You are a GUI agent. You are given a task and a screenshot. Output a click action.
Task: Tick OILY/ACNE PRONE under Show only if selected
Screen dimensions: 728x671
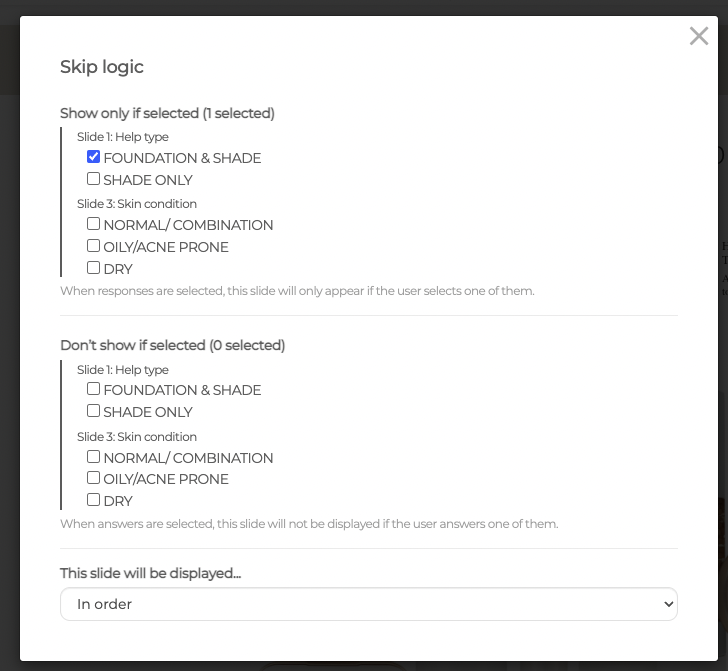[93, 246]
